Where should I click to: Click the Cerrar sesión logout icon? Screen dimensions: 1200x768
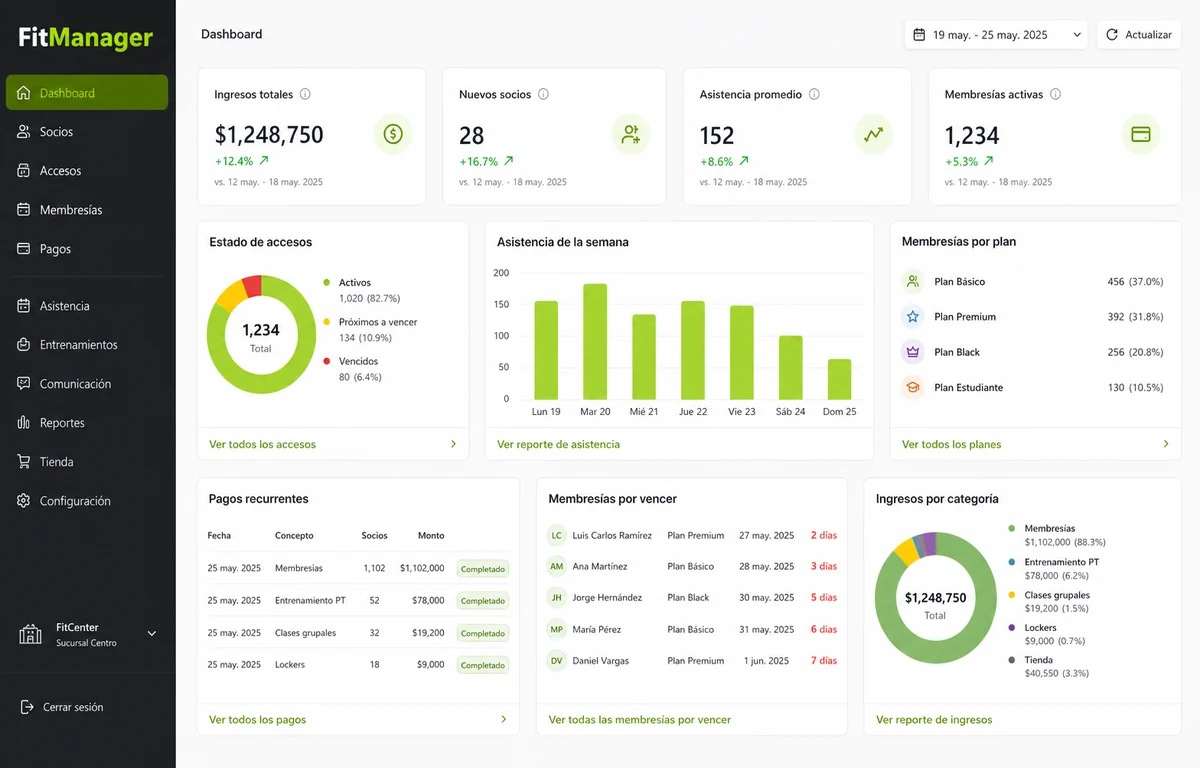(27, 707)
